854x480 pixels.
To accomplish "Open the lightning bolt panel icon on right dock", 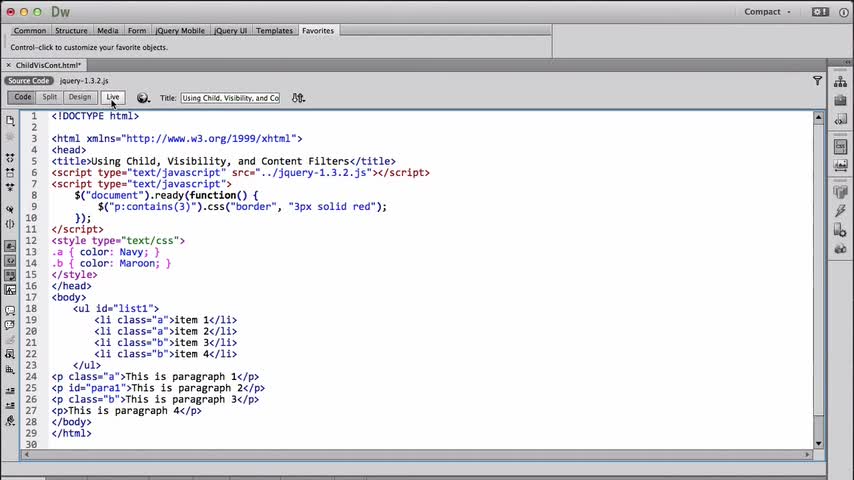I will point(840,211).
